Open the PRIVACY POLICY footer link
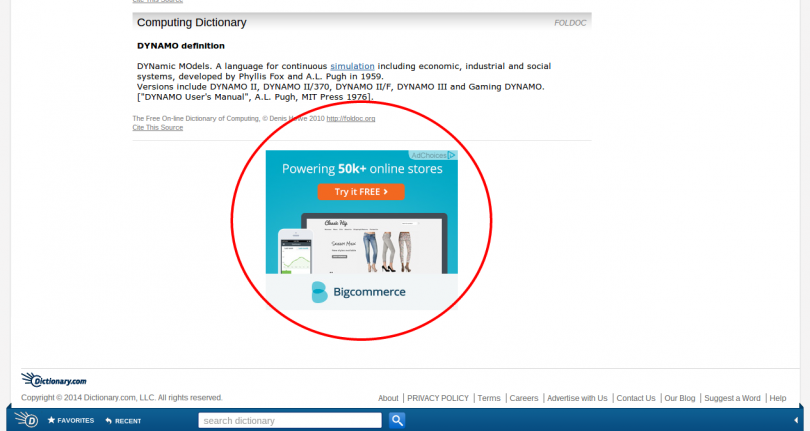810x431 pixels. pyautogui.click(x=438, y=398)
